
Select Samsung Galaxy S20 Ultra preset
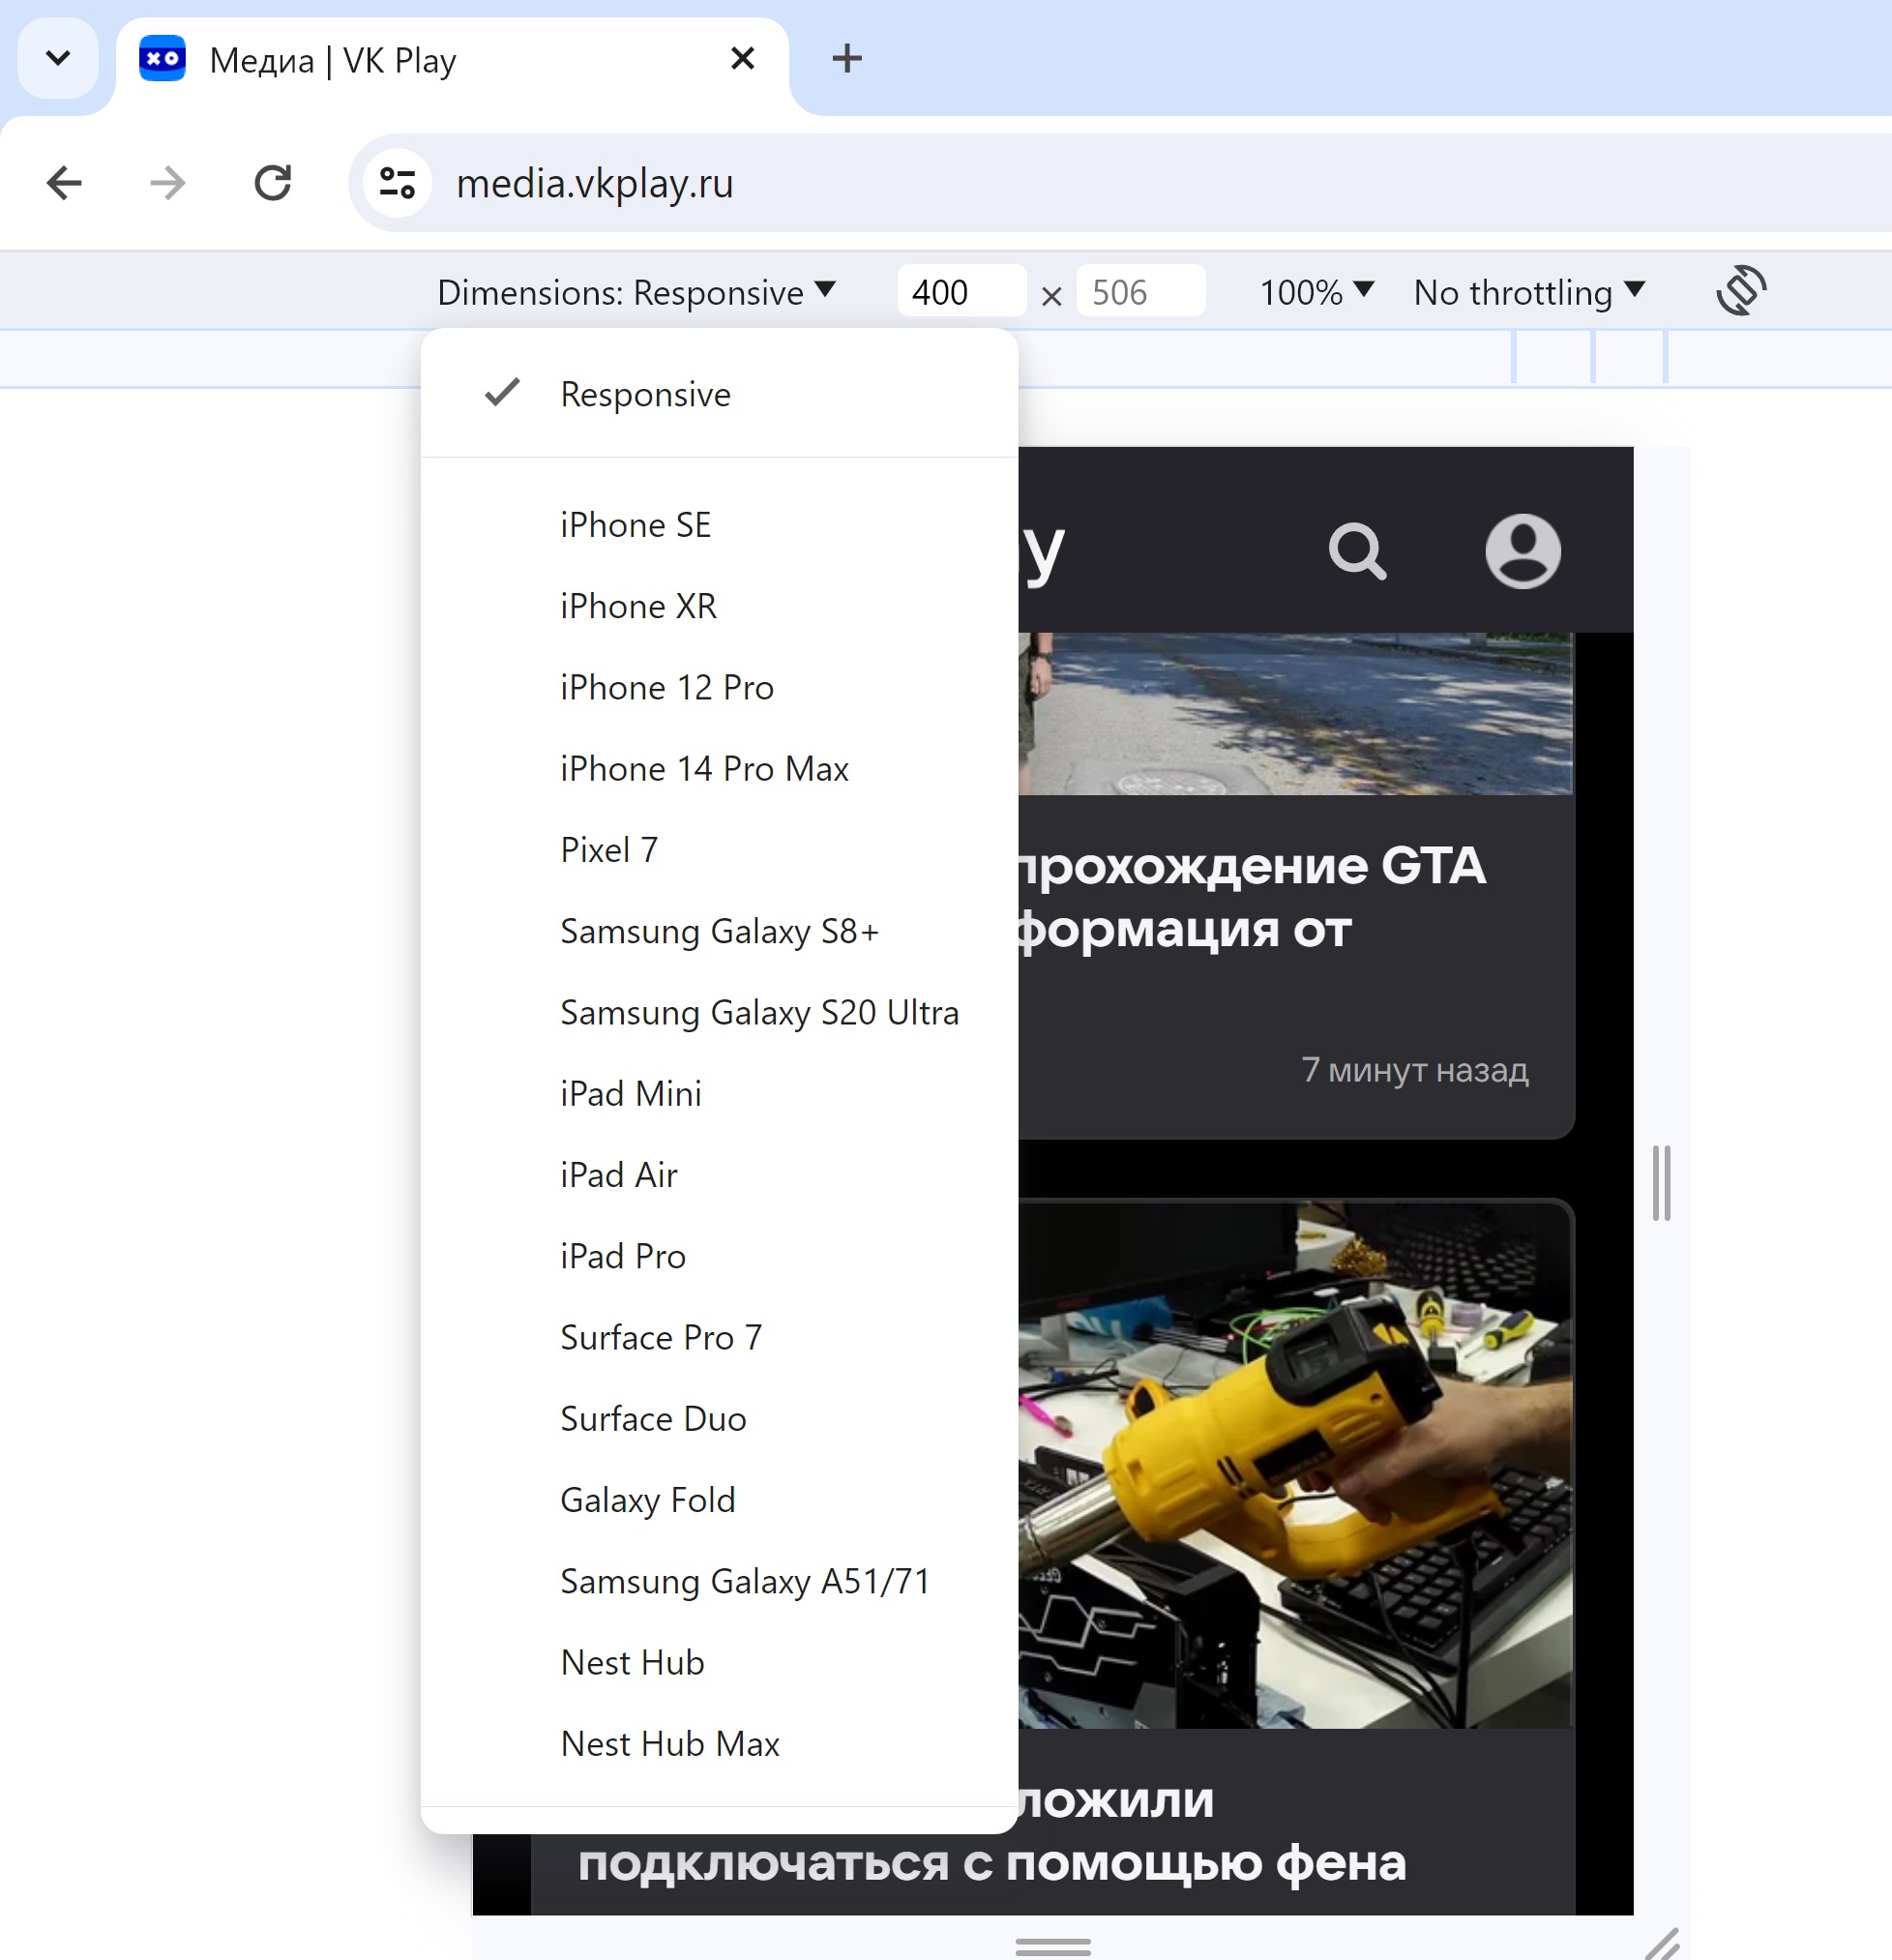[x=757, y=1012]
